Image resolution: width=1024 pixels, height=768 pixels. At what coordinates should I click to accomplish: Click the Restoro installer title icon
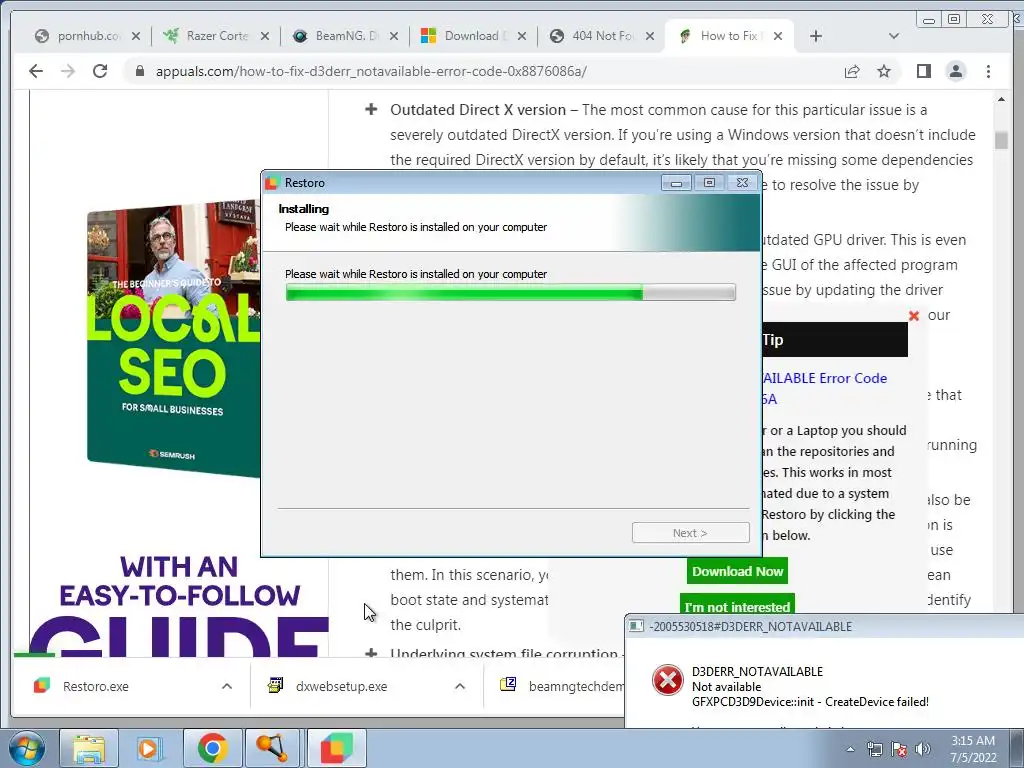(272, 183)
